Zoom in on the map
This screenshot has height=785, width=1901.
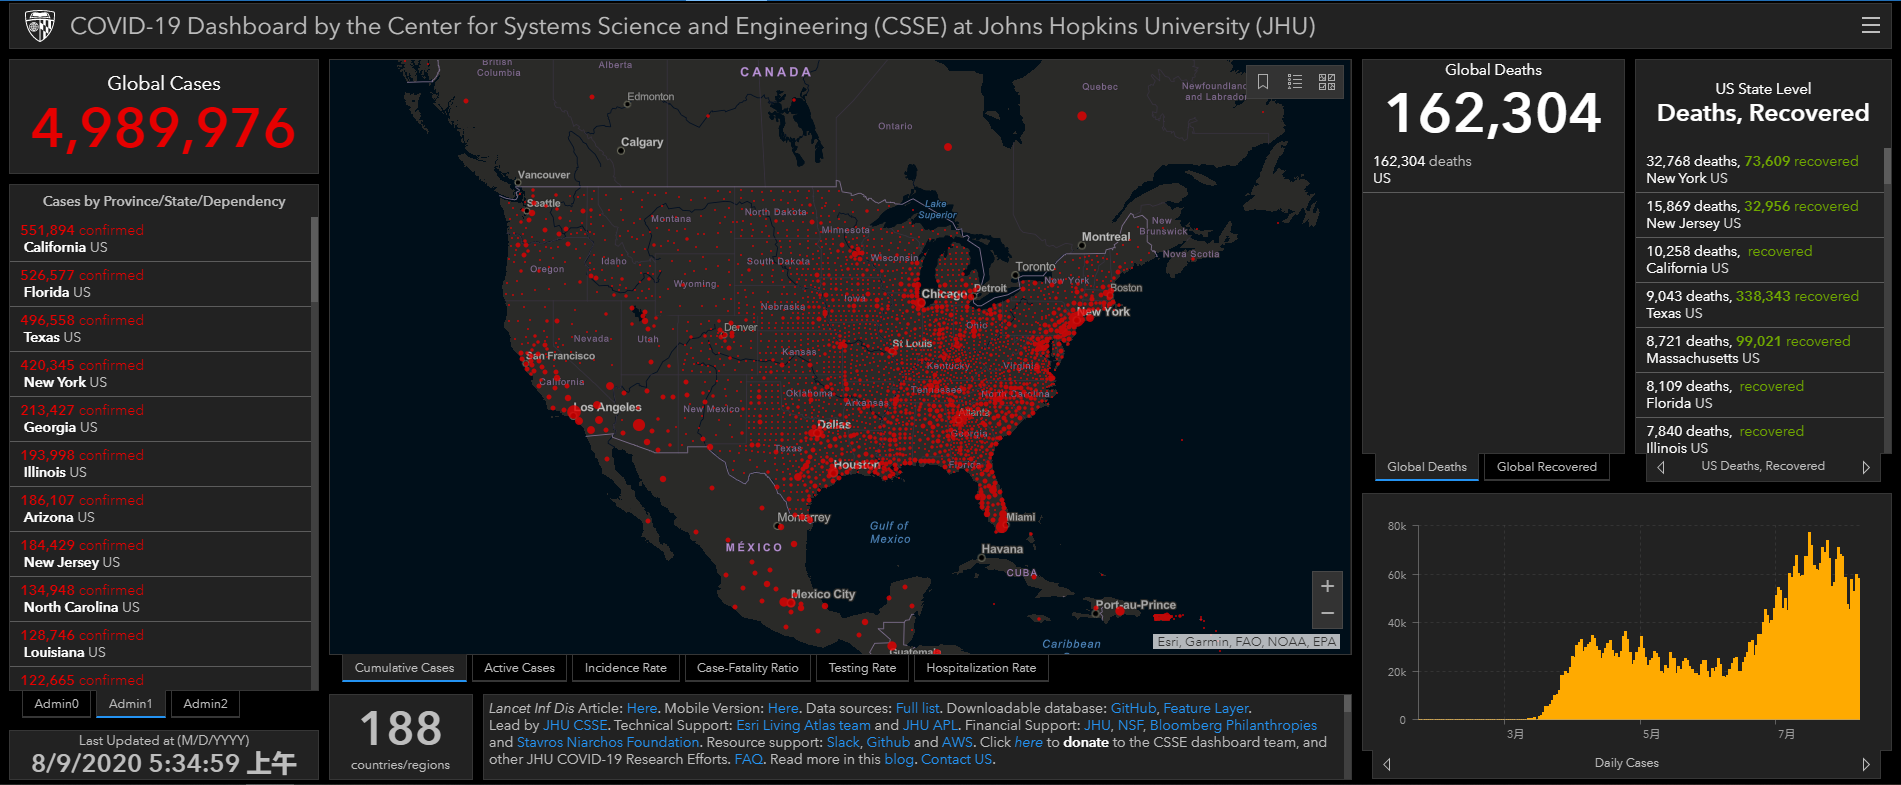[1327, 586]
